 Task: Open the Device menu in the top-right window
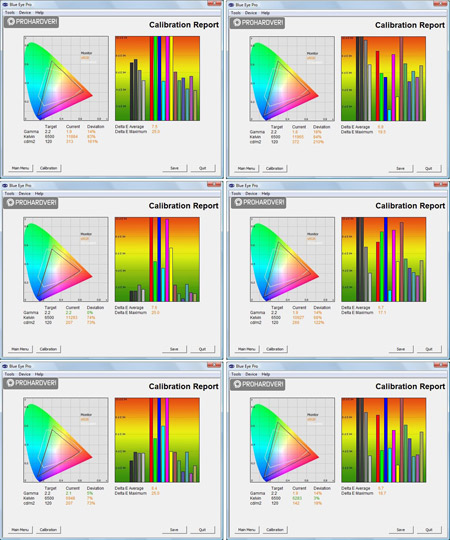251,13
